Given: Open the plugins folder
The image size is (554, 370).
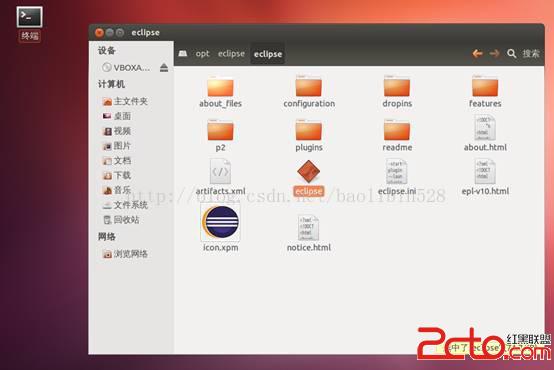Looking at the screenshot, I should [x=308, y=130].
